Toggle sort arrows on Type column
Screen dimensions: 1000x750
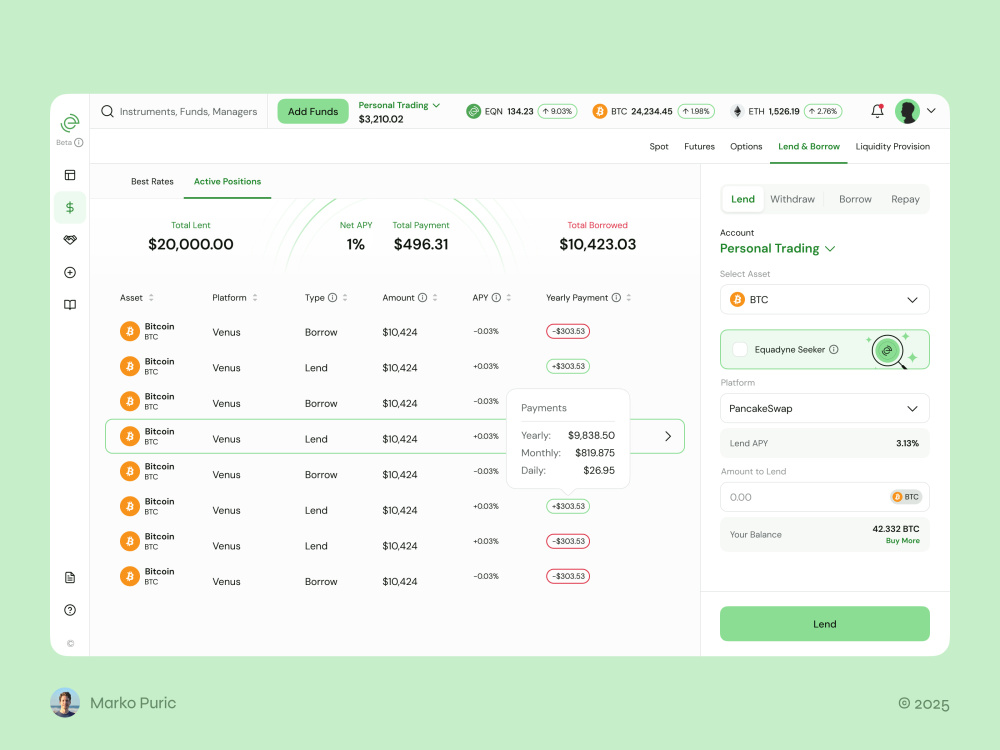click(345, 298)
